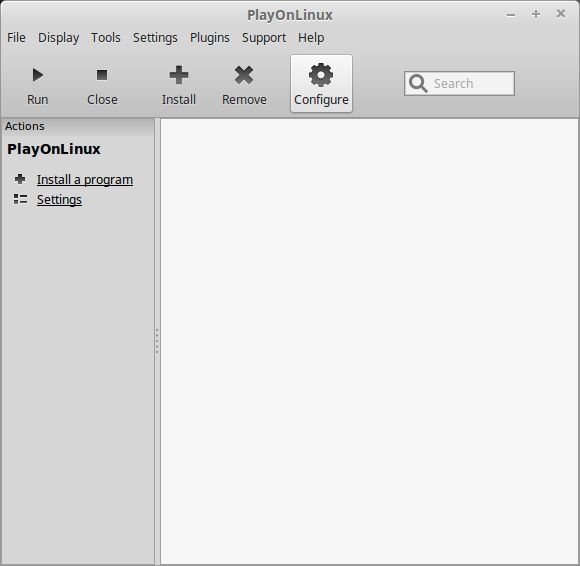Viewport: 580px width, 566px height.
Task: Minimize the PlayOnLinux window
Action: pyautogui.click(x=511, y=15)
